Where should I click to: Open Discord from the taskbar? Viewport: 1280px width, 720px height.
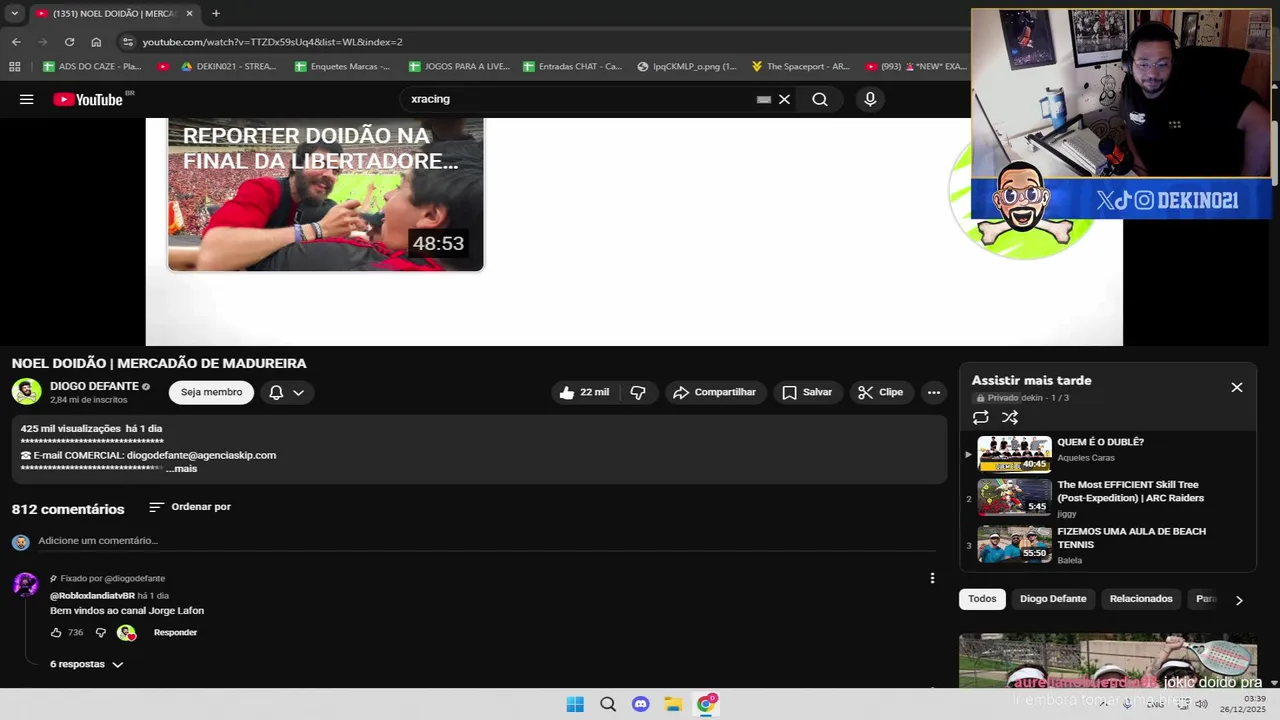pyautogui.click(x=641, y=704)
